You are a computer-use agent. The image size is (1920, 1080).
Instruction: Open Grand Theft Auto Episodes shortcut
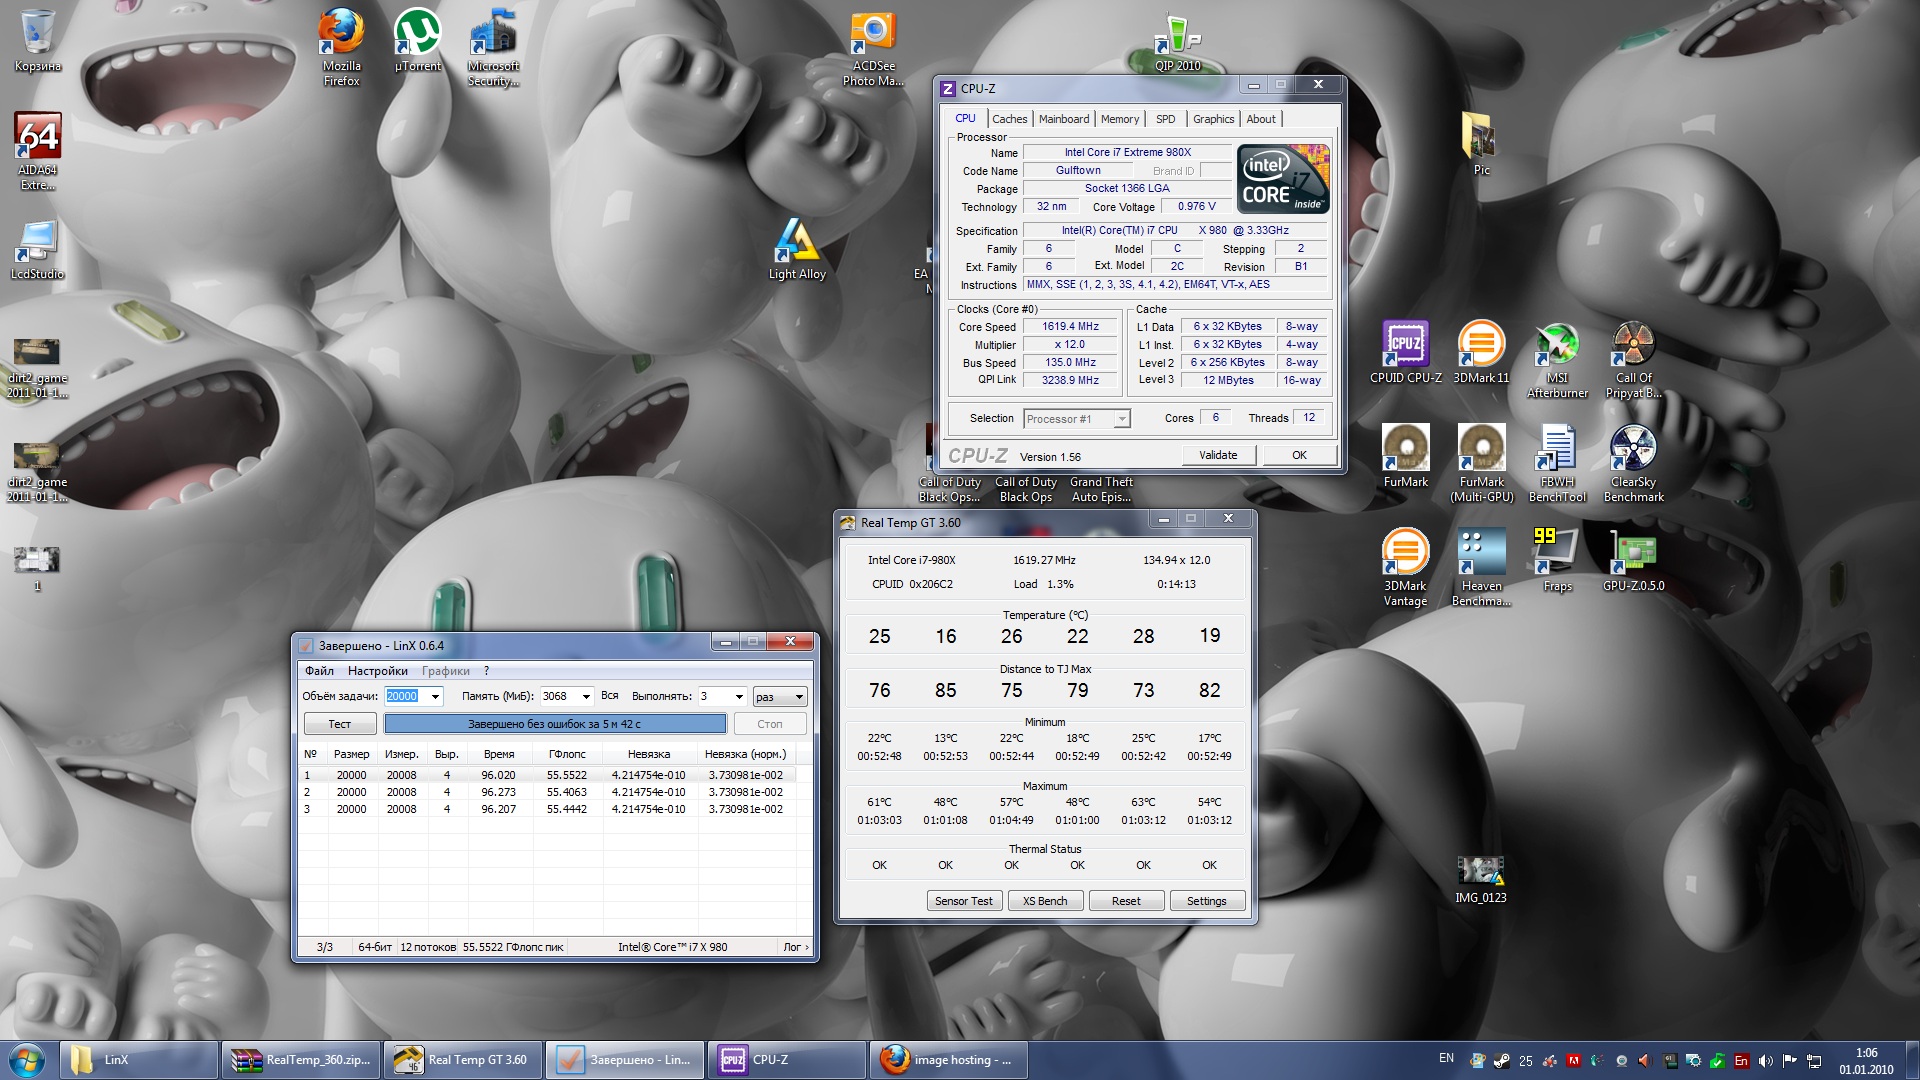click(1101, 489)
